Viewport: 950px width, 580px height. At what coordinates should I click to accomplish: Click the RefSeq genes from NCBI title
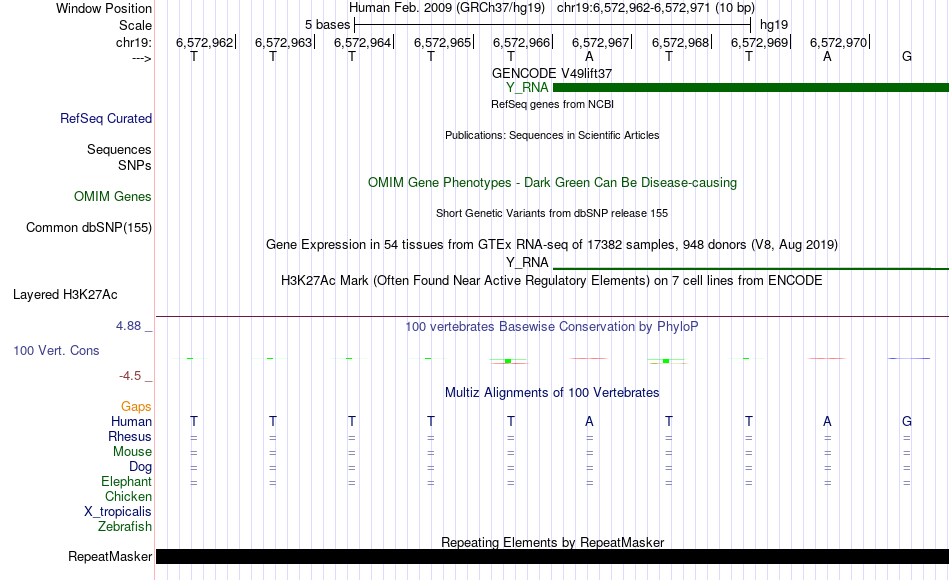tap(553, 104)
